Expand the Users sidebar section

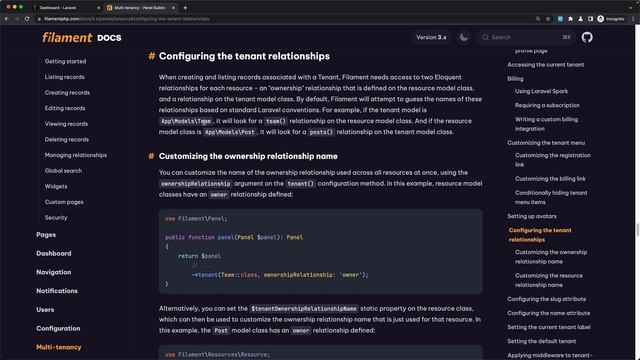pyautogui.click(x=45, y=310)
